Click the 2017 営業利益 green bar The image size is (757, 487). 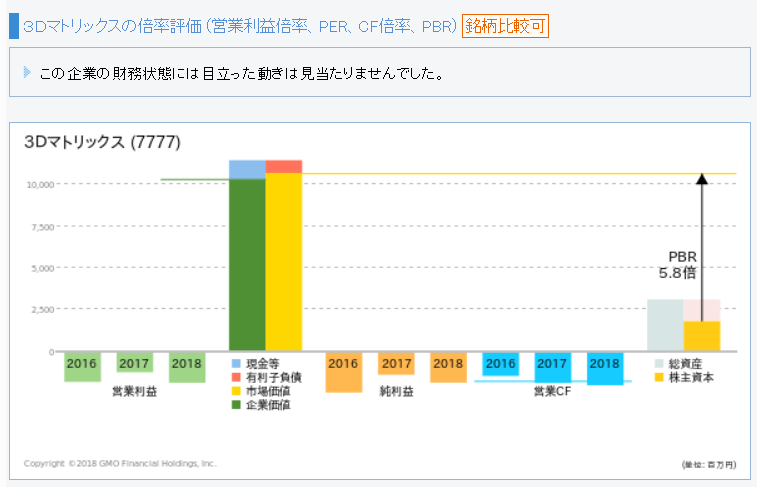[135, 362]
